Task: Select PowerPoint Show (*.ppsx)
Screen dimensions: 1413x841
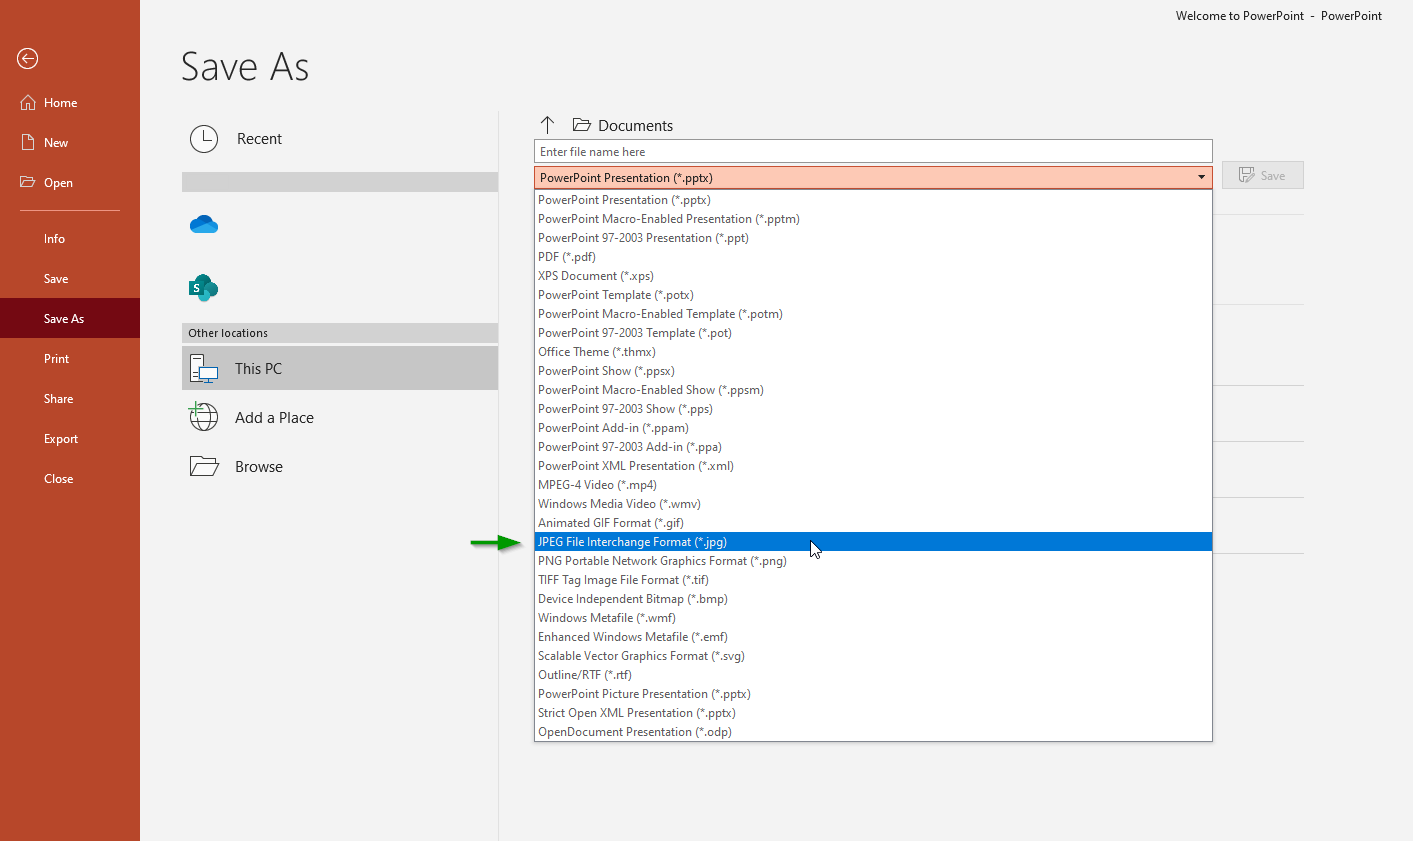Action: [873, 371]
